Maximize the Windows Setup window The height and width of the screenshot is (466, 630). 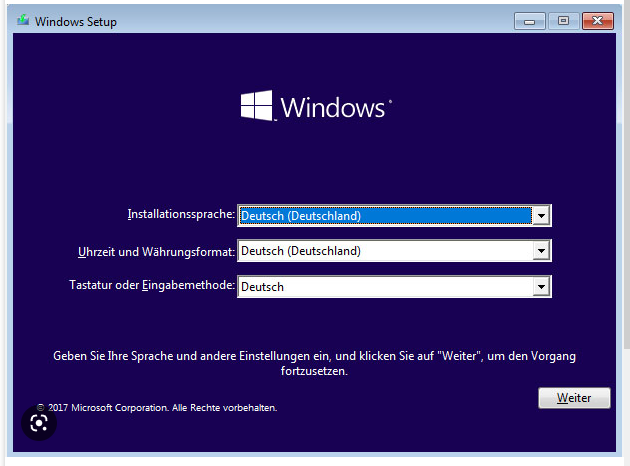(563, 21)
